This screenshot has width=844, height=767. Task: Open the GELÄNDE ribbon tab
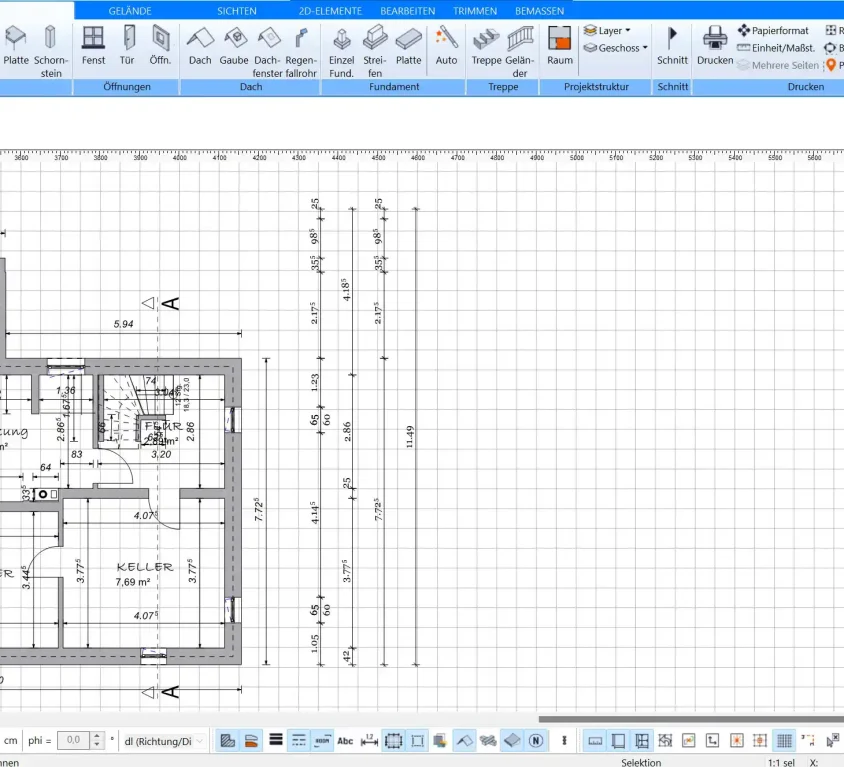[x=130, y=11]
